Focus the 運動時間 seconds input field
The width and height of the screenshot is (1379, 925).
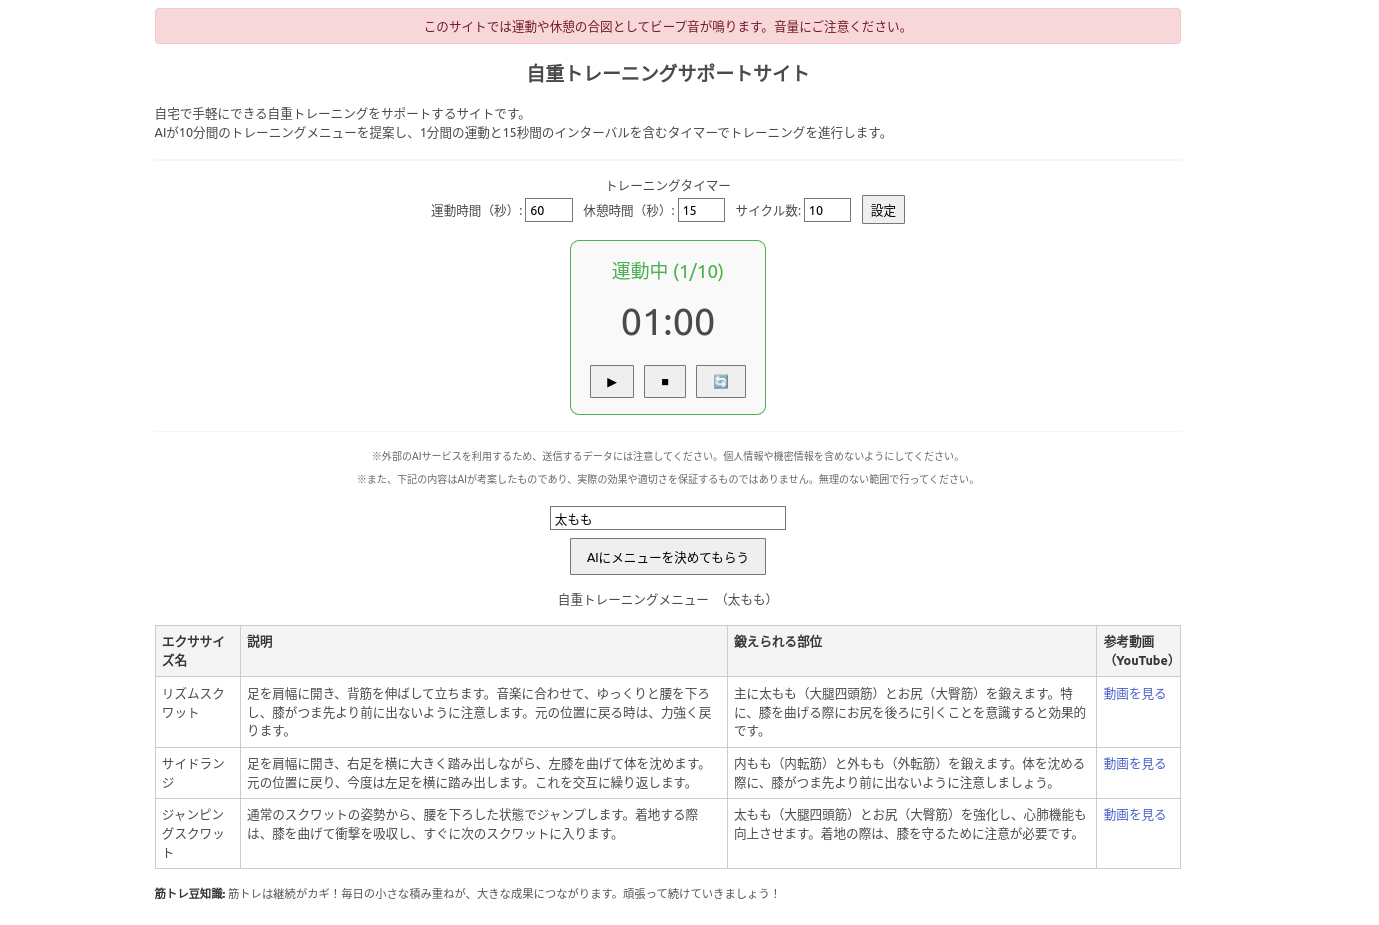[x=549, y=210]
